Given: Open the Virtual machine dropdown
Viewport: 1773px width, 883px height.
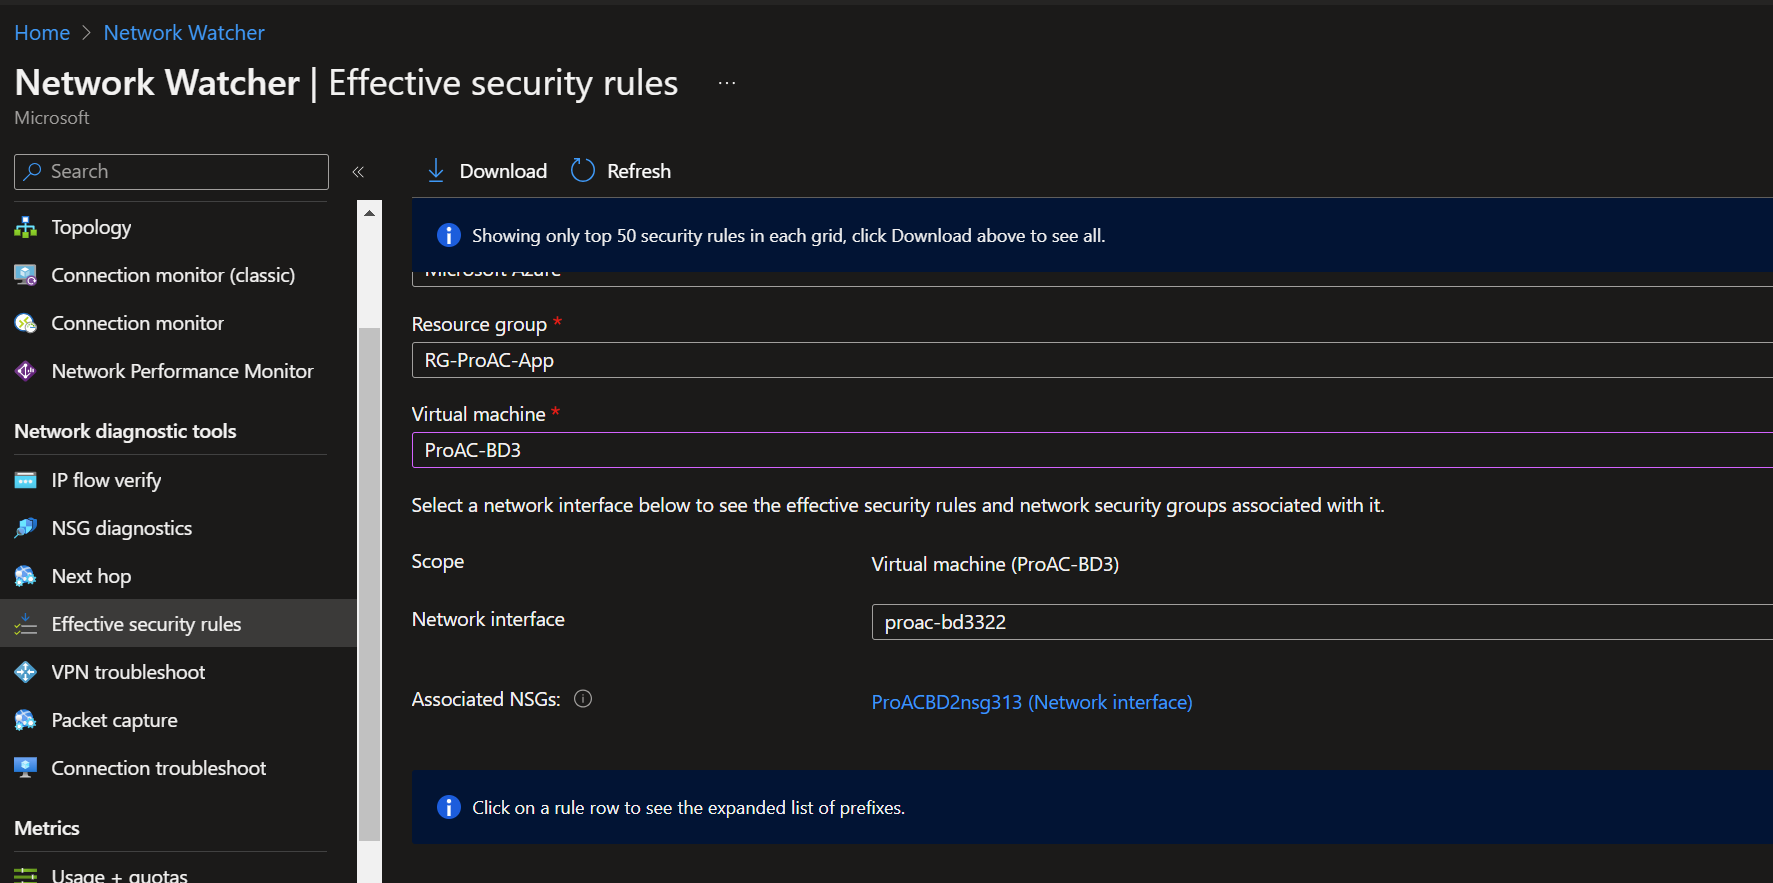Looking at the screenshot, I should coord(1092,450).
